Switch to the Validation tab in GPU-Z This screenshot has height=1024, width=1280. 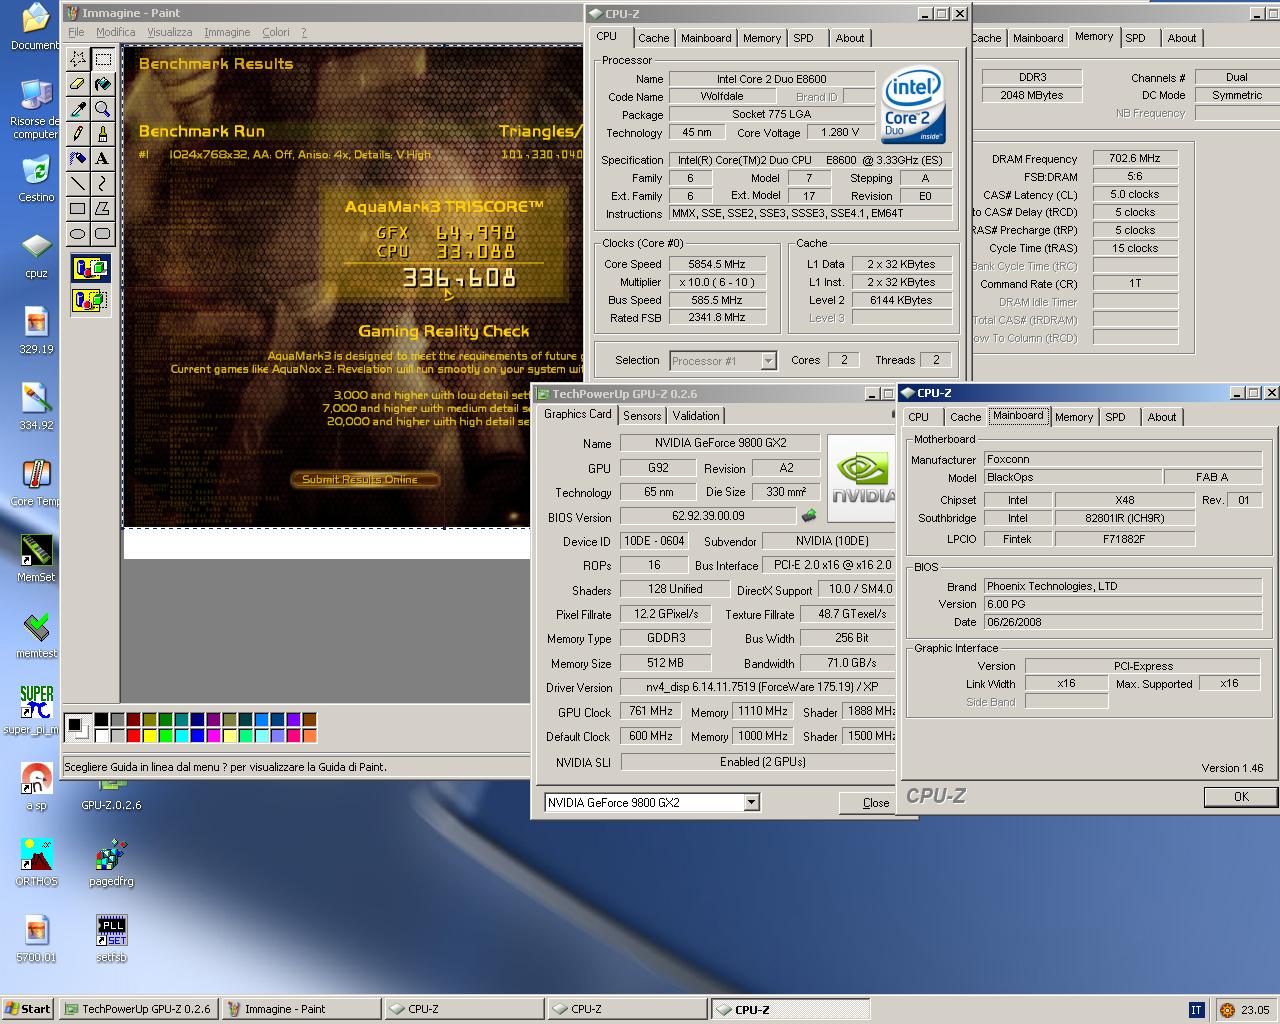pyautogui.click(x=696, y=416)
